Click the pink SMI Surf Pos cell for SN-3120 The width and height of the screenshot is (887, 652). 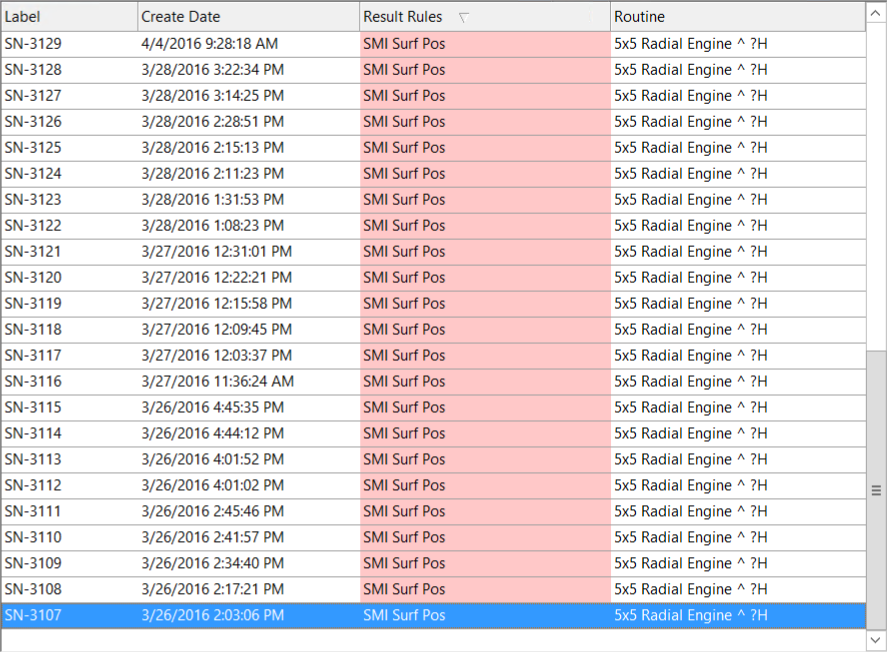tap(405, 278)
